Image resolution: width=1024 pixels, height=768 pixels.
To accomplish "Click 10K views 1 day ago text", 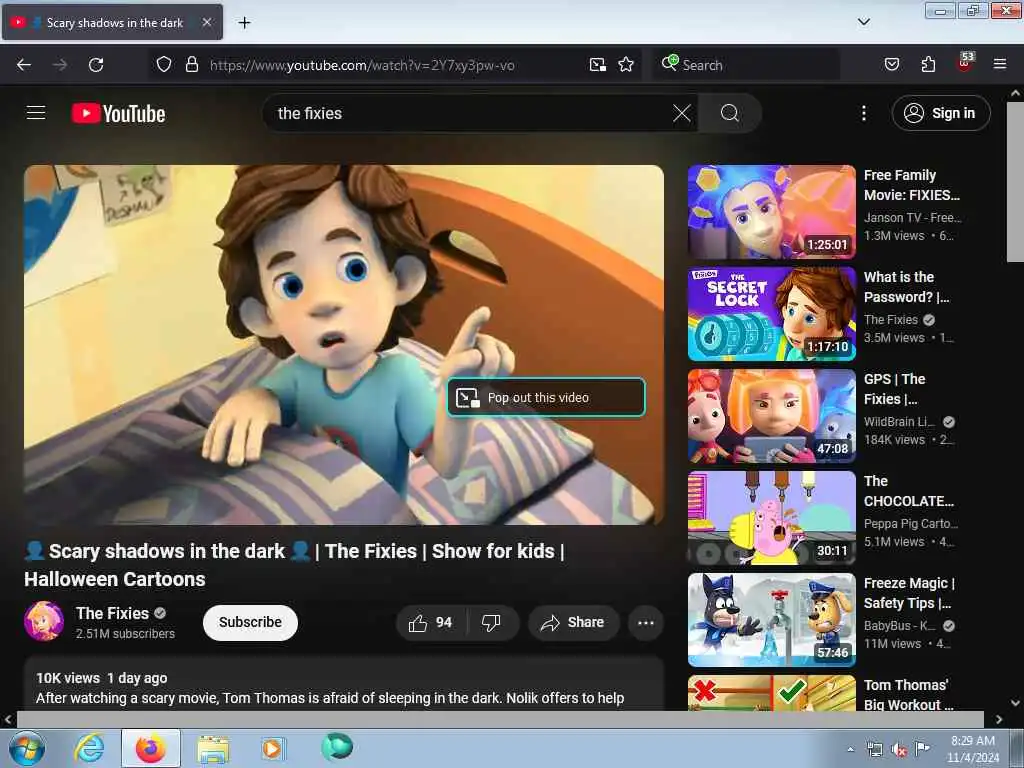I will point(101,678).
